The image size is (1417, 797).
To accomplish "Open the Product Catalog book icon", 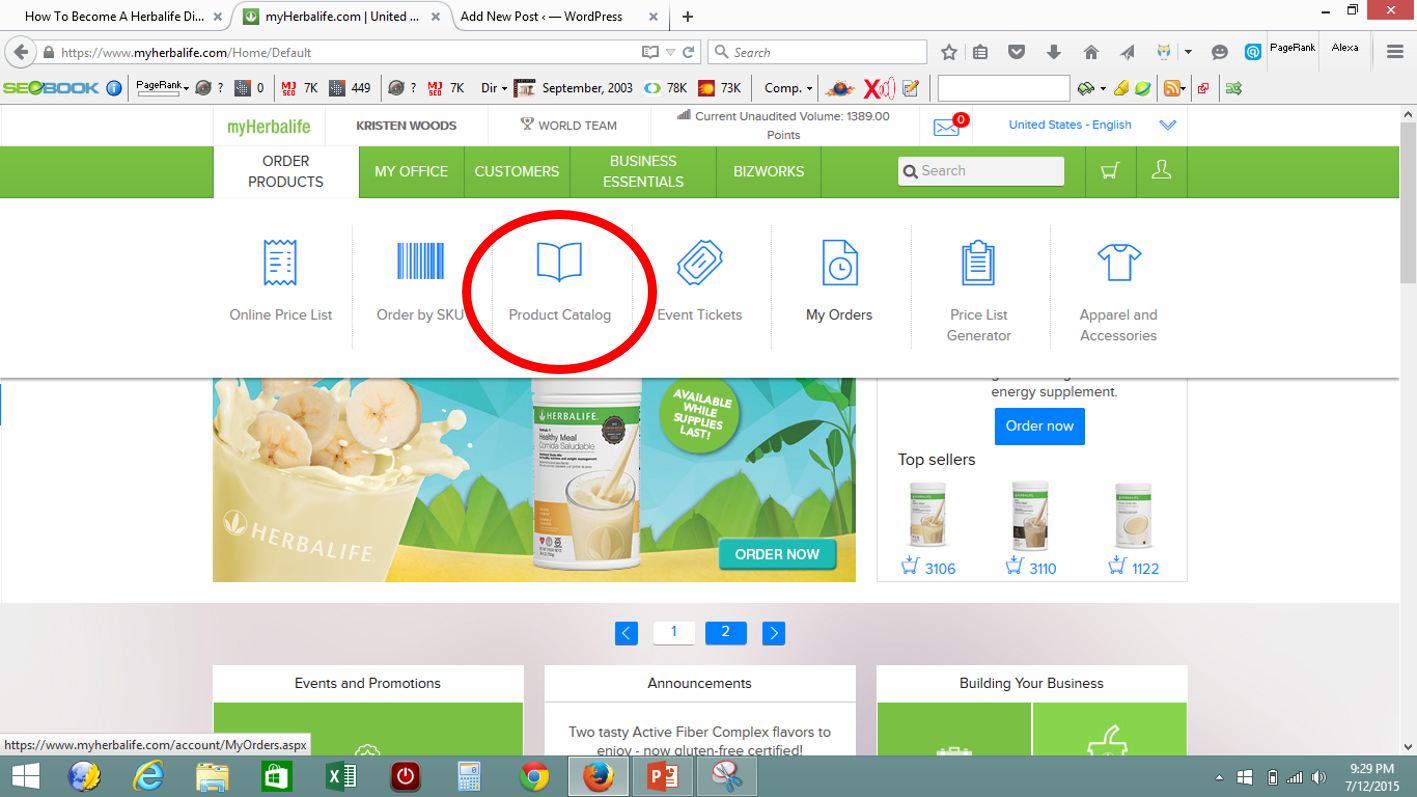I will 559,261.
